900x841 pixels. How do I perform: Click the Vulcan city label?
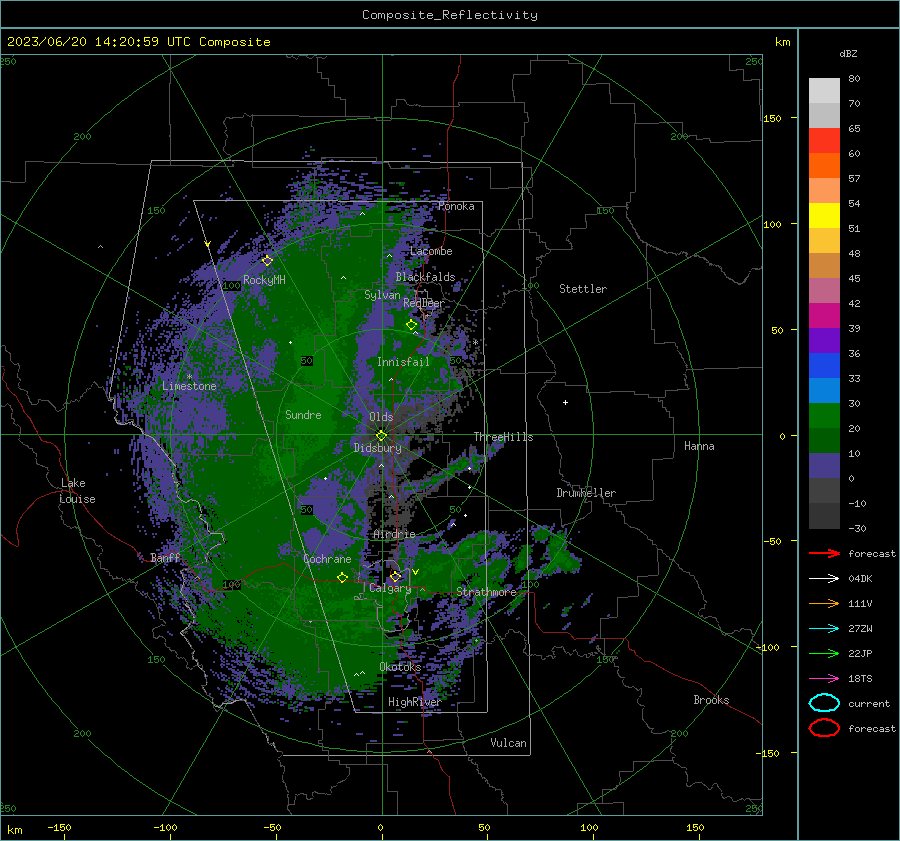(x=508, y=743)
